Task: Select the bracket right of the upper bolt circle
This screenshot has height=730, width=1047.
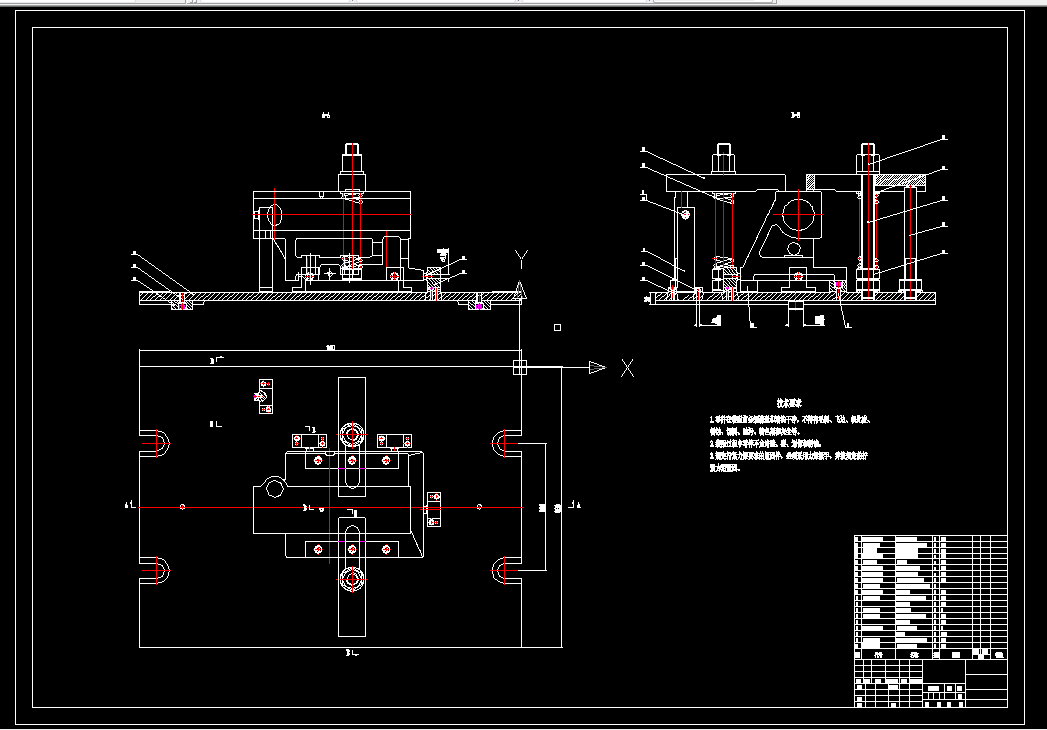Action: 394,441
